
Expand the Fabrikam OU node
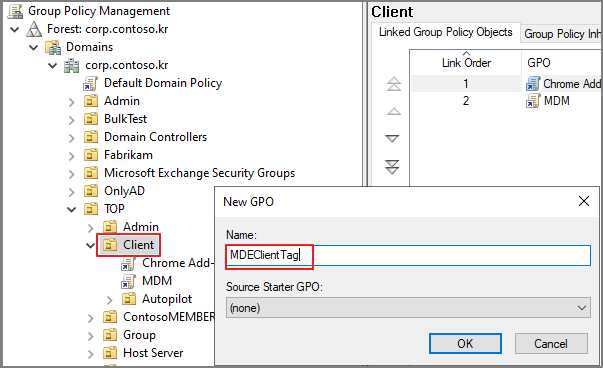pyautogui.click(x=72, y=156)
